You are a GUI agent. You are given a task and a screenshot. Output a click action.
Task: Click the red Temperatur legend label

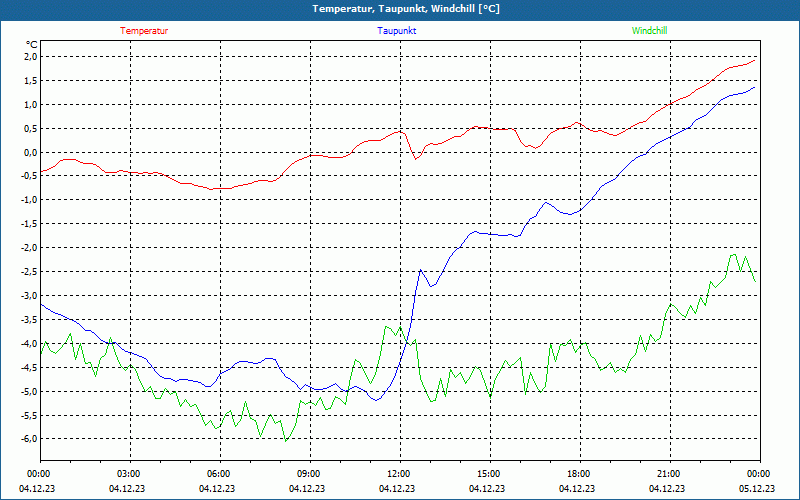[144, 31]
